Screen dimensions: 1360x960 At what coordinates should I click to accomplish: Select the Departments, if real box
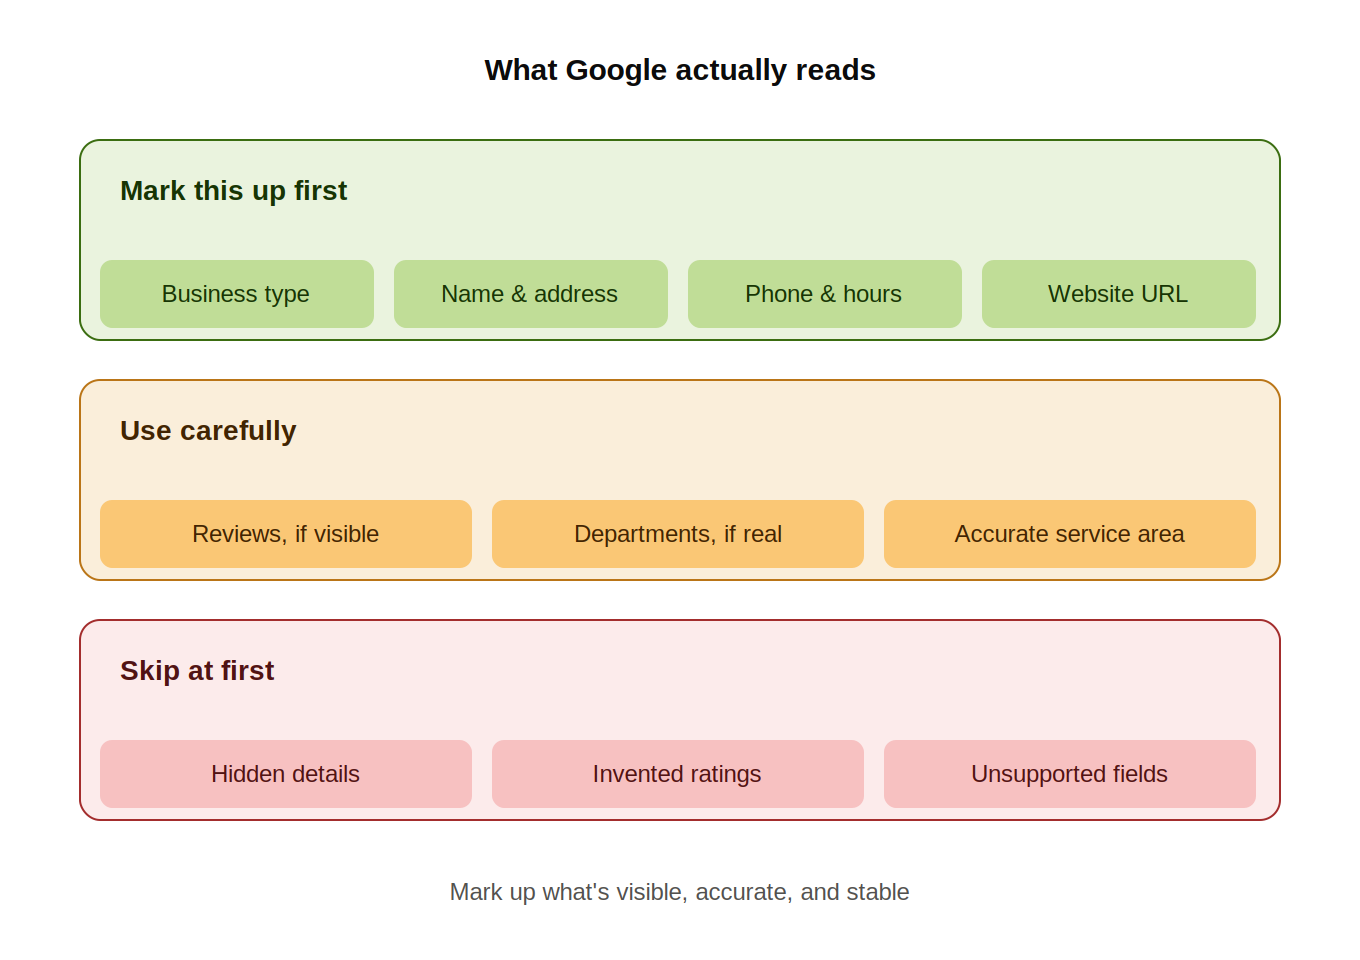pyautogui.click(x=678, y=534)
